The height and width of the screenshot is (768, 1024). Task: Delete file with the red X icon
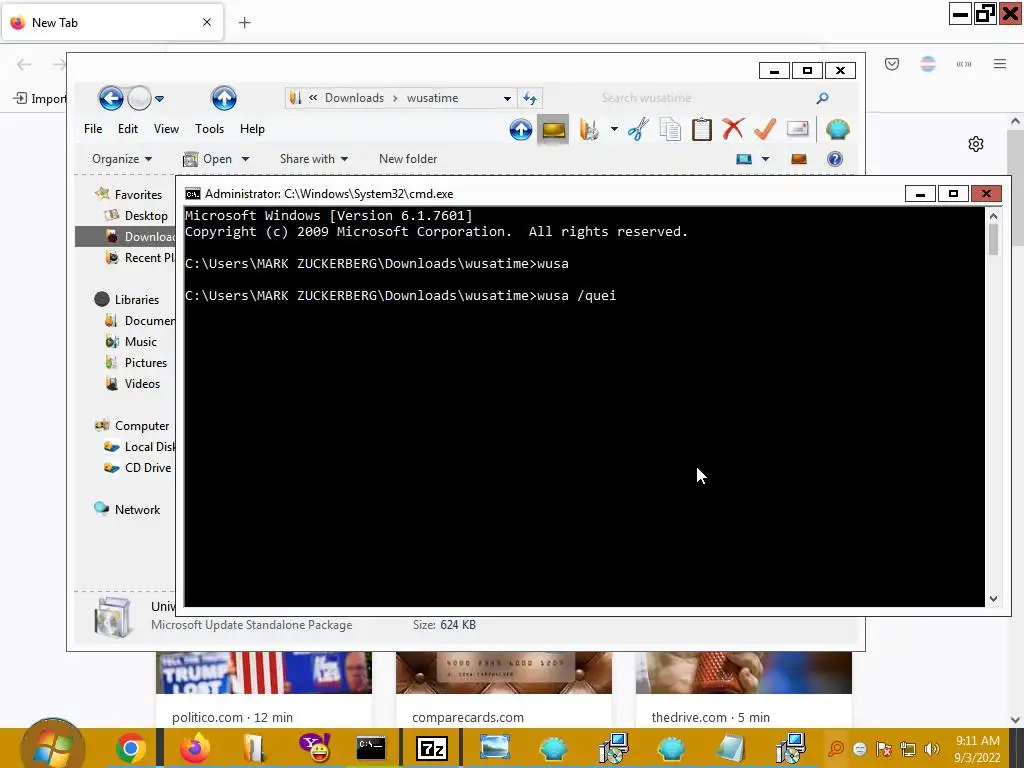(733, 129)
